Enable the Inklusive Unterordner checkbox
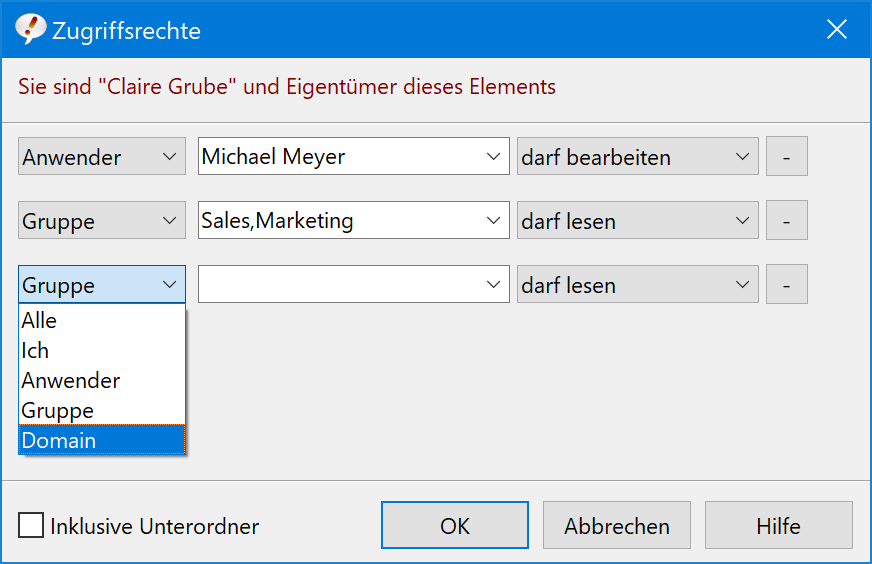 pos(31,525)
